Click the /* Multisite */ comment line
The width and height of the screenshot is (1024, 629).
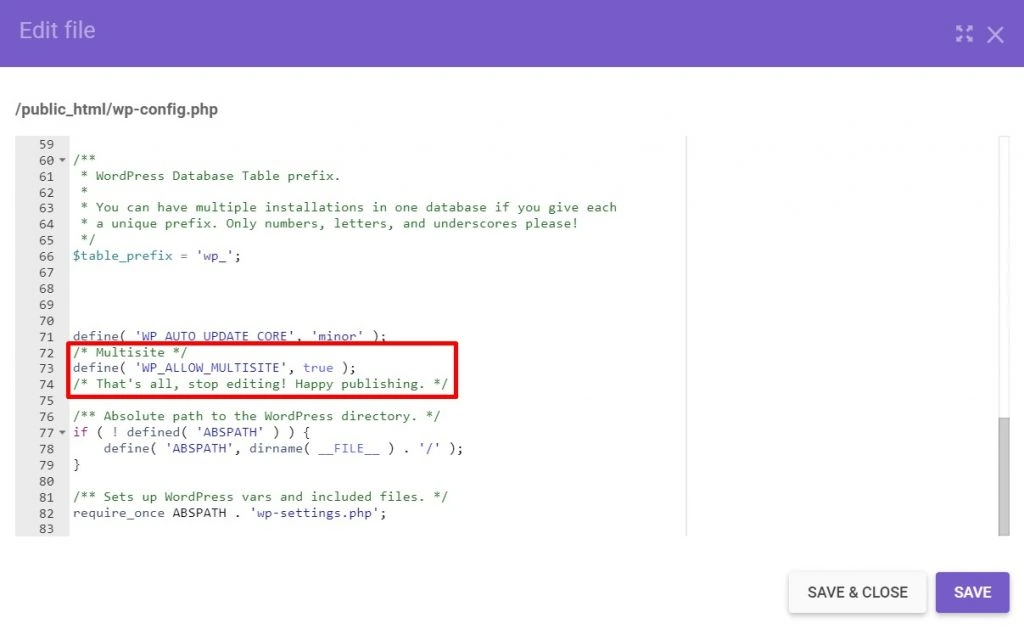pyautogui.click(x=130, y=353)
